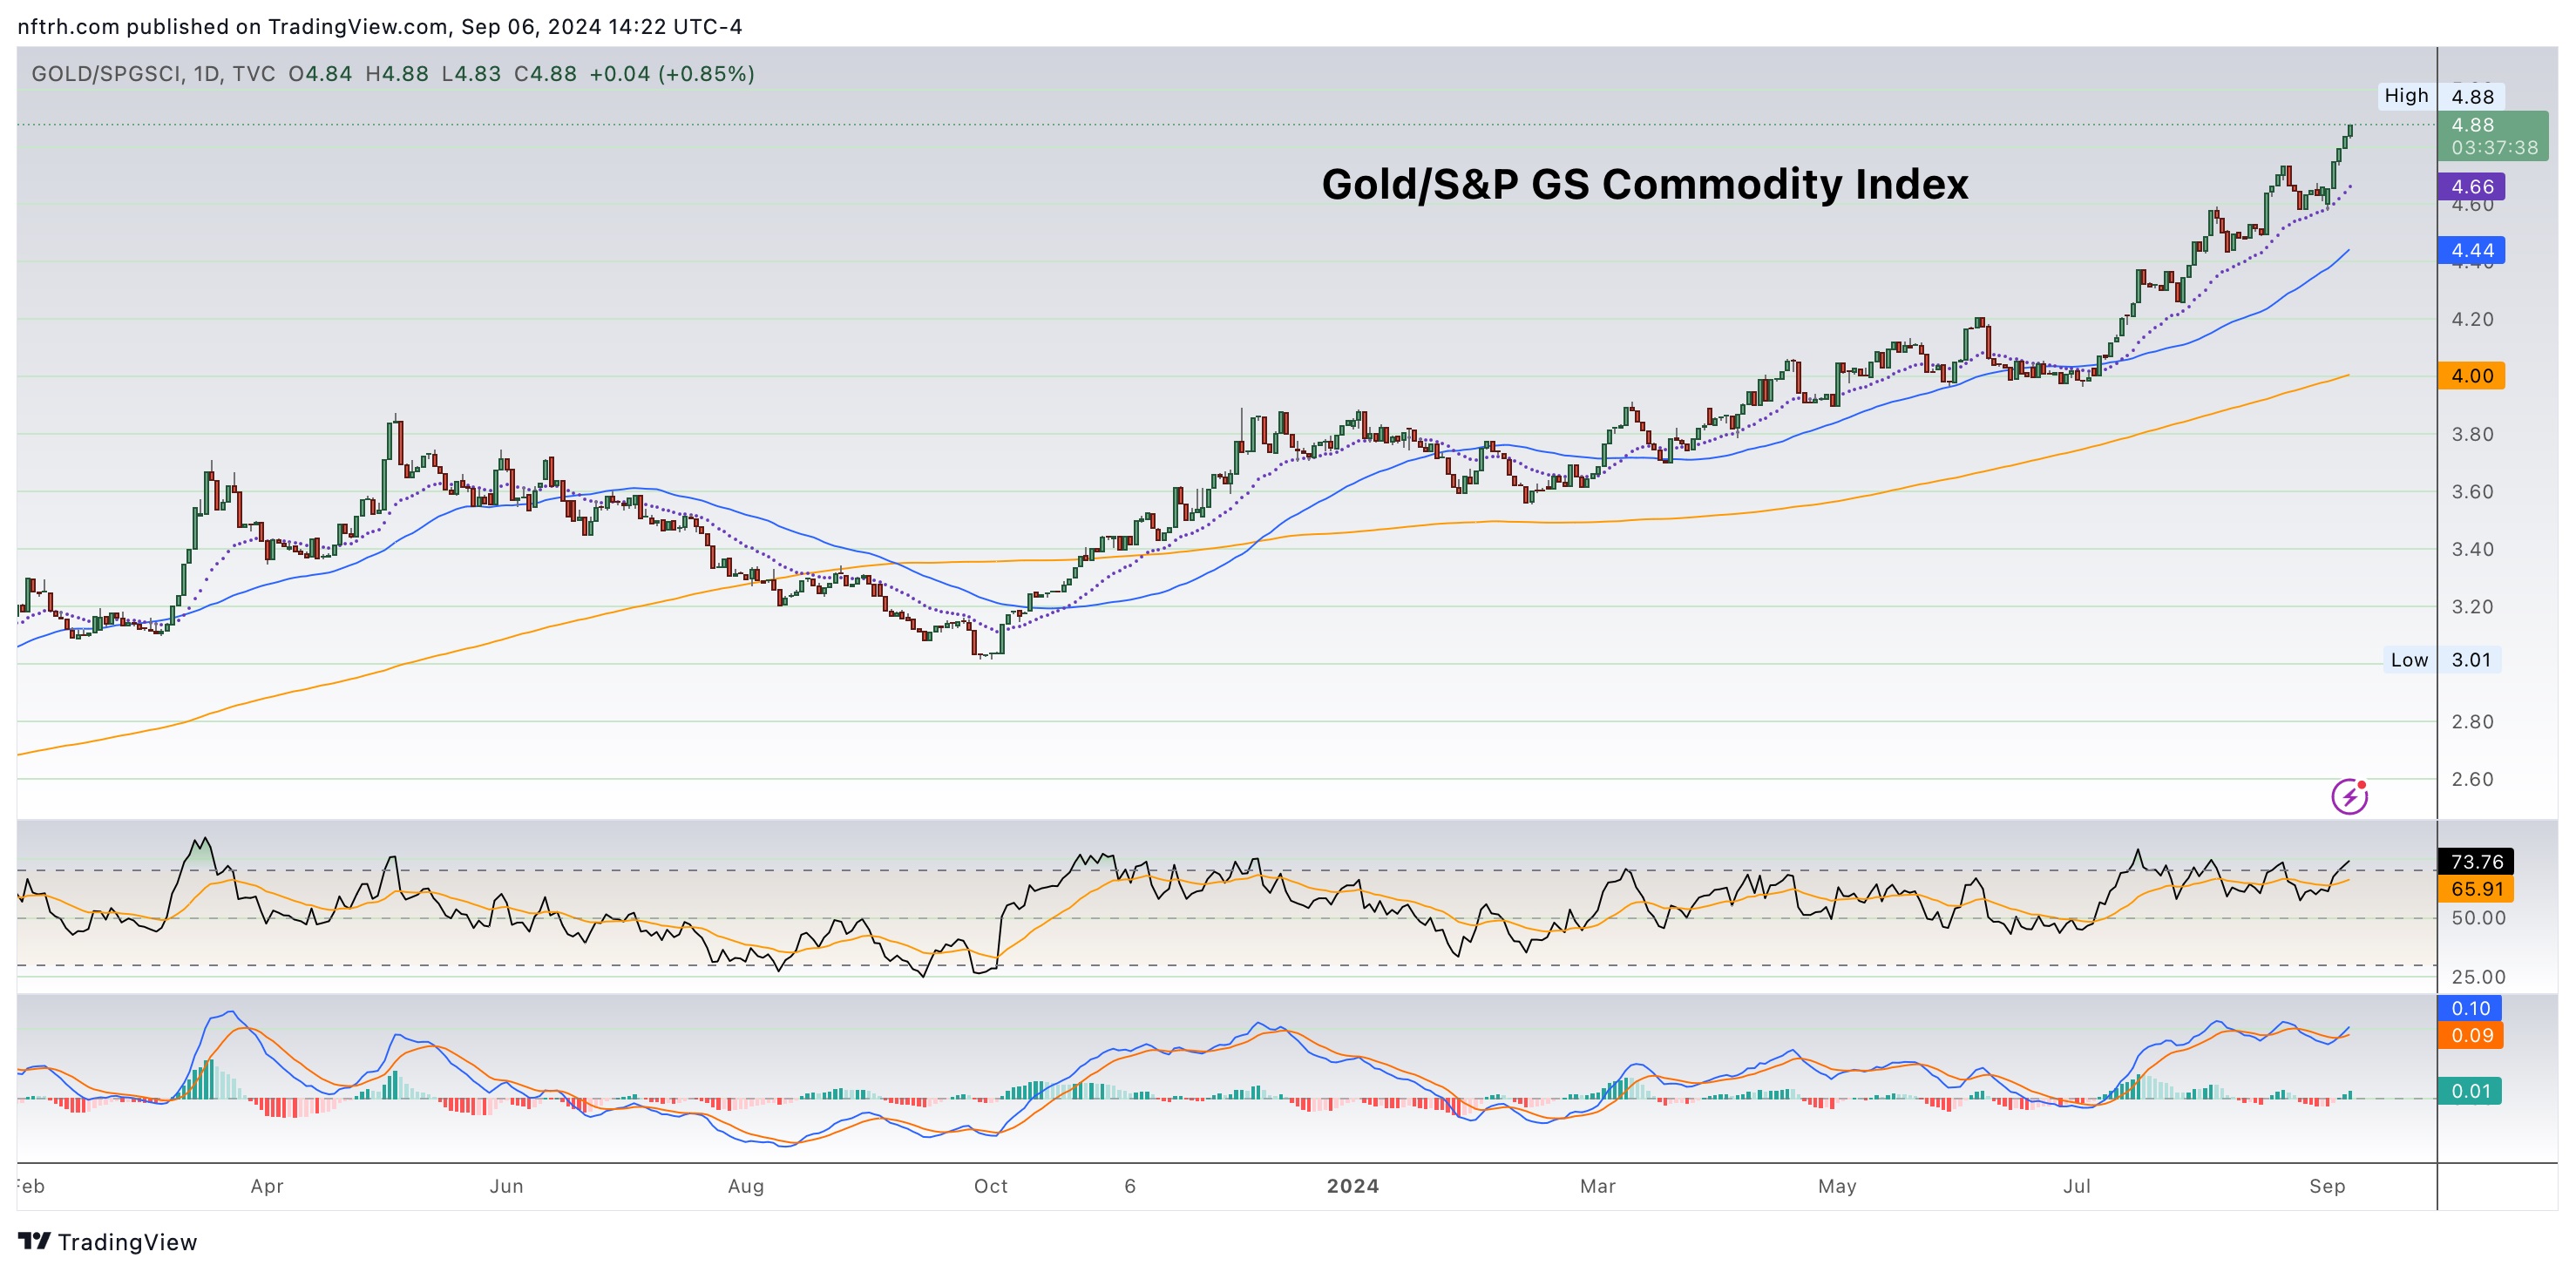2576x1272 pixels.
Task: Click the Gold/S&P GS Commodity Index title
Action: 1644,184
